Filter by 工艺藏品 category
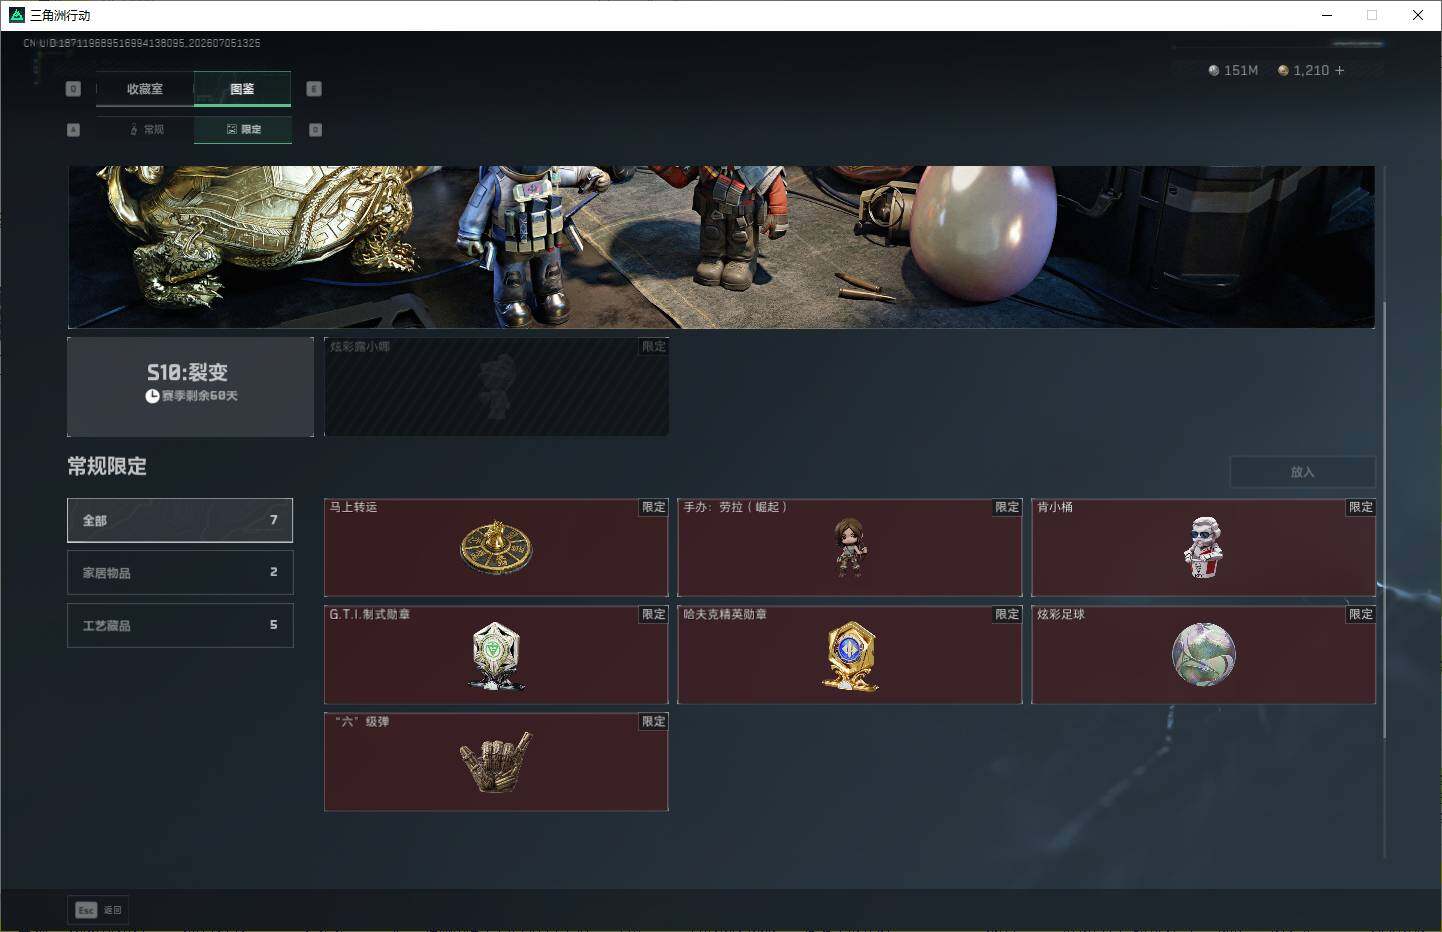The width and height of the screenshot is (1442, 932). click(x=180, y=625)
